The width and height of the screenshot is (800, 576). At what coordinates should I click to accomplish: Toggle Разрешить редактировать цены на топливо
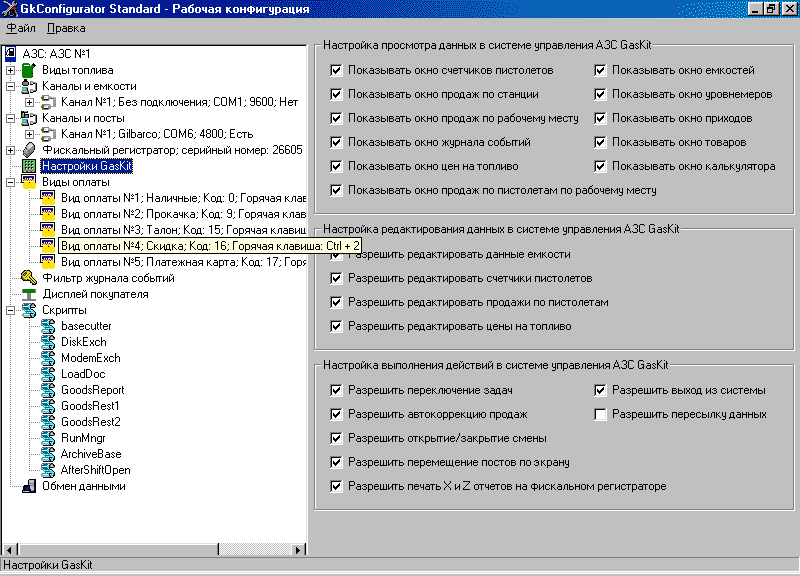click(x=336, y=327)
